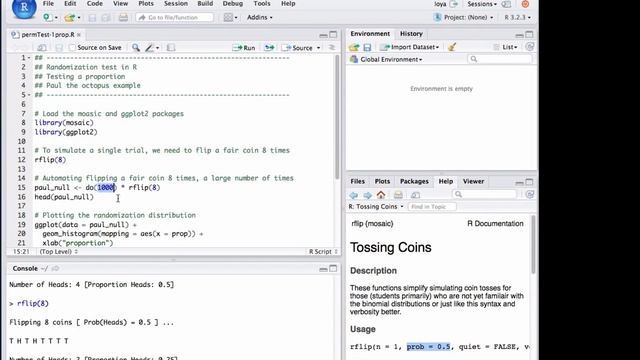Switch to the Packages tab
Image resolution: width=640 pixels, height=360 pixels.
tap(414, 181)
